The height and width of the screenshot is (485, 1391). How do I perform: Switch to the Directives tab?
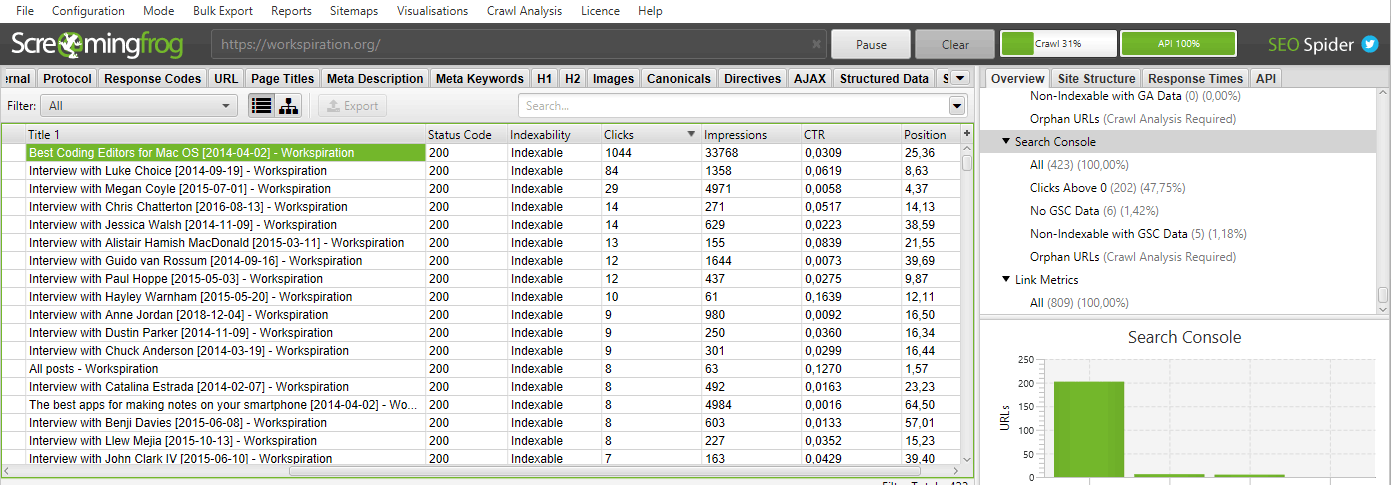[x=752, y=78]
